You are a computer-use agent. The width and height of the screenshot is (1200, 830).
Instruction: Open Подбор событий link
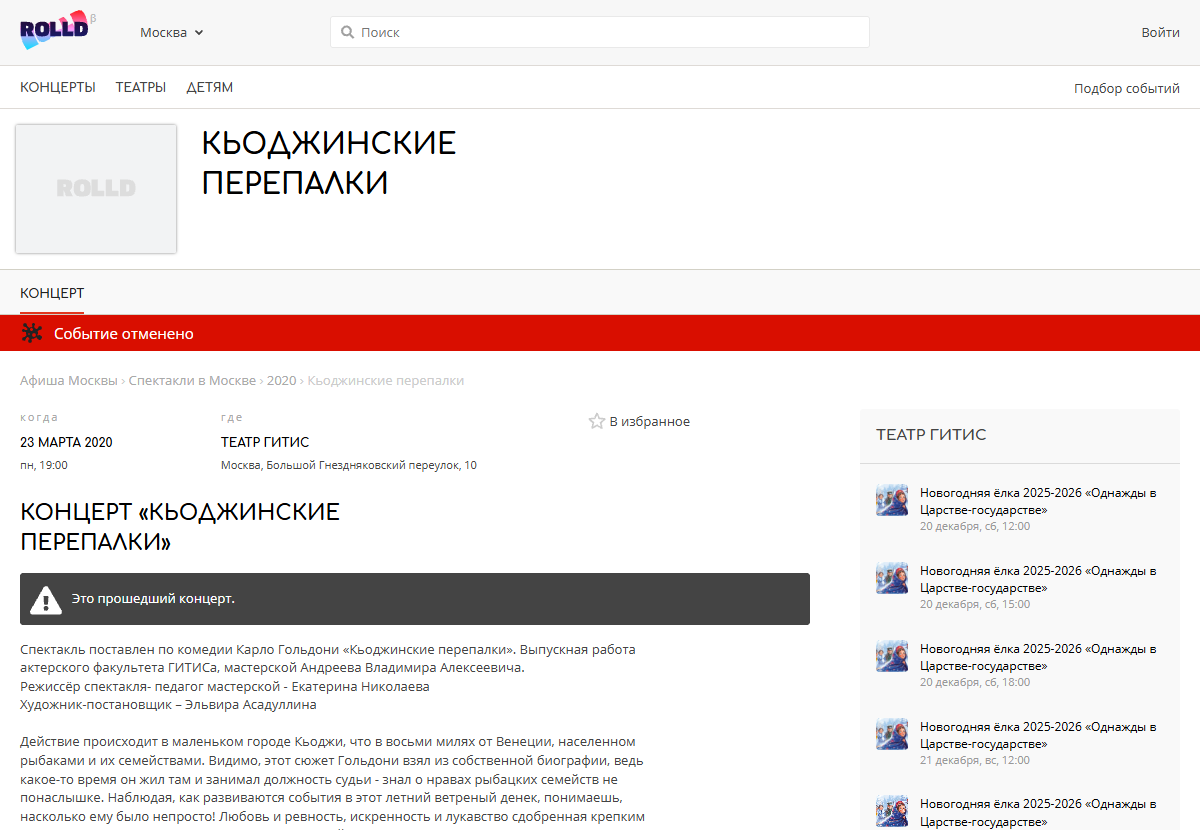click(1126, 88)
